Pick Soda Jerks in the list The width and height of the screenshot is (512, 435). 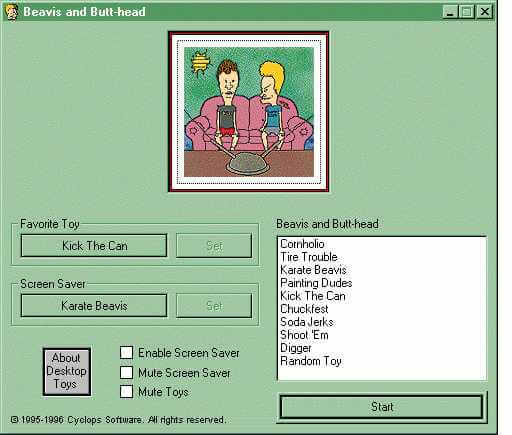pos(307,322)
